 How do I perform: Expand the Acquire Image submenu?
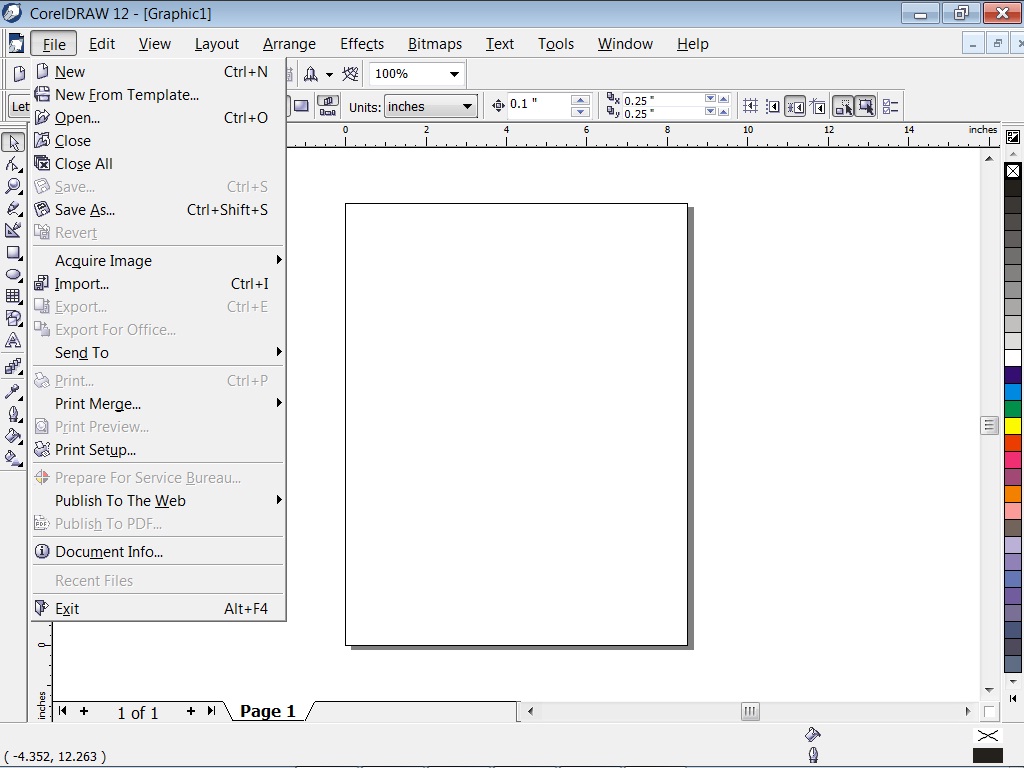[158, 261]
